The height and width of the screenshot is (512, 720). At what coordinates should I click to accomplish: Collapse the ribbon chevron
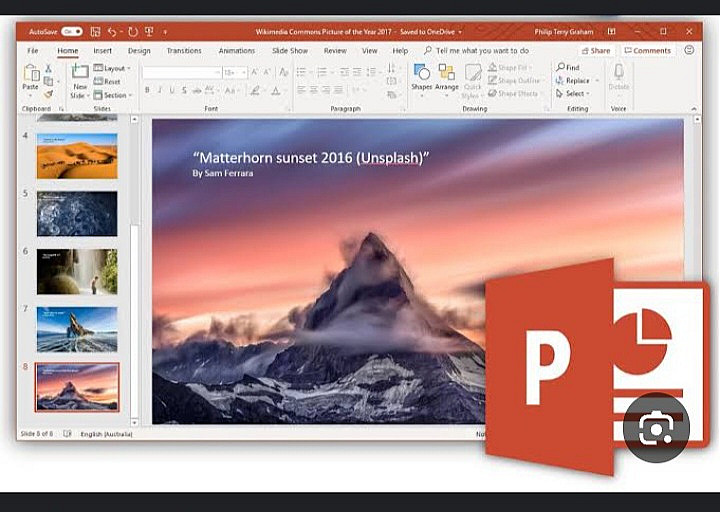click(694, 109)
